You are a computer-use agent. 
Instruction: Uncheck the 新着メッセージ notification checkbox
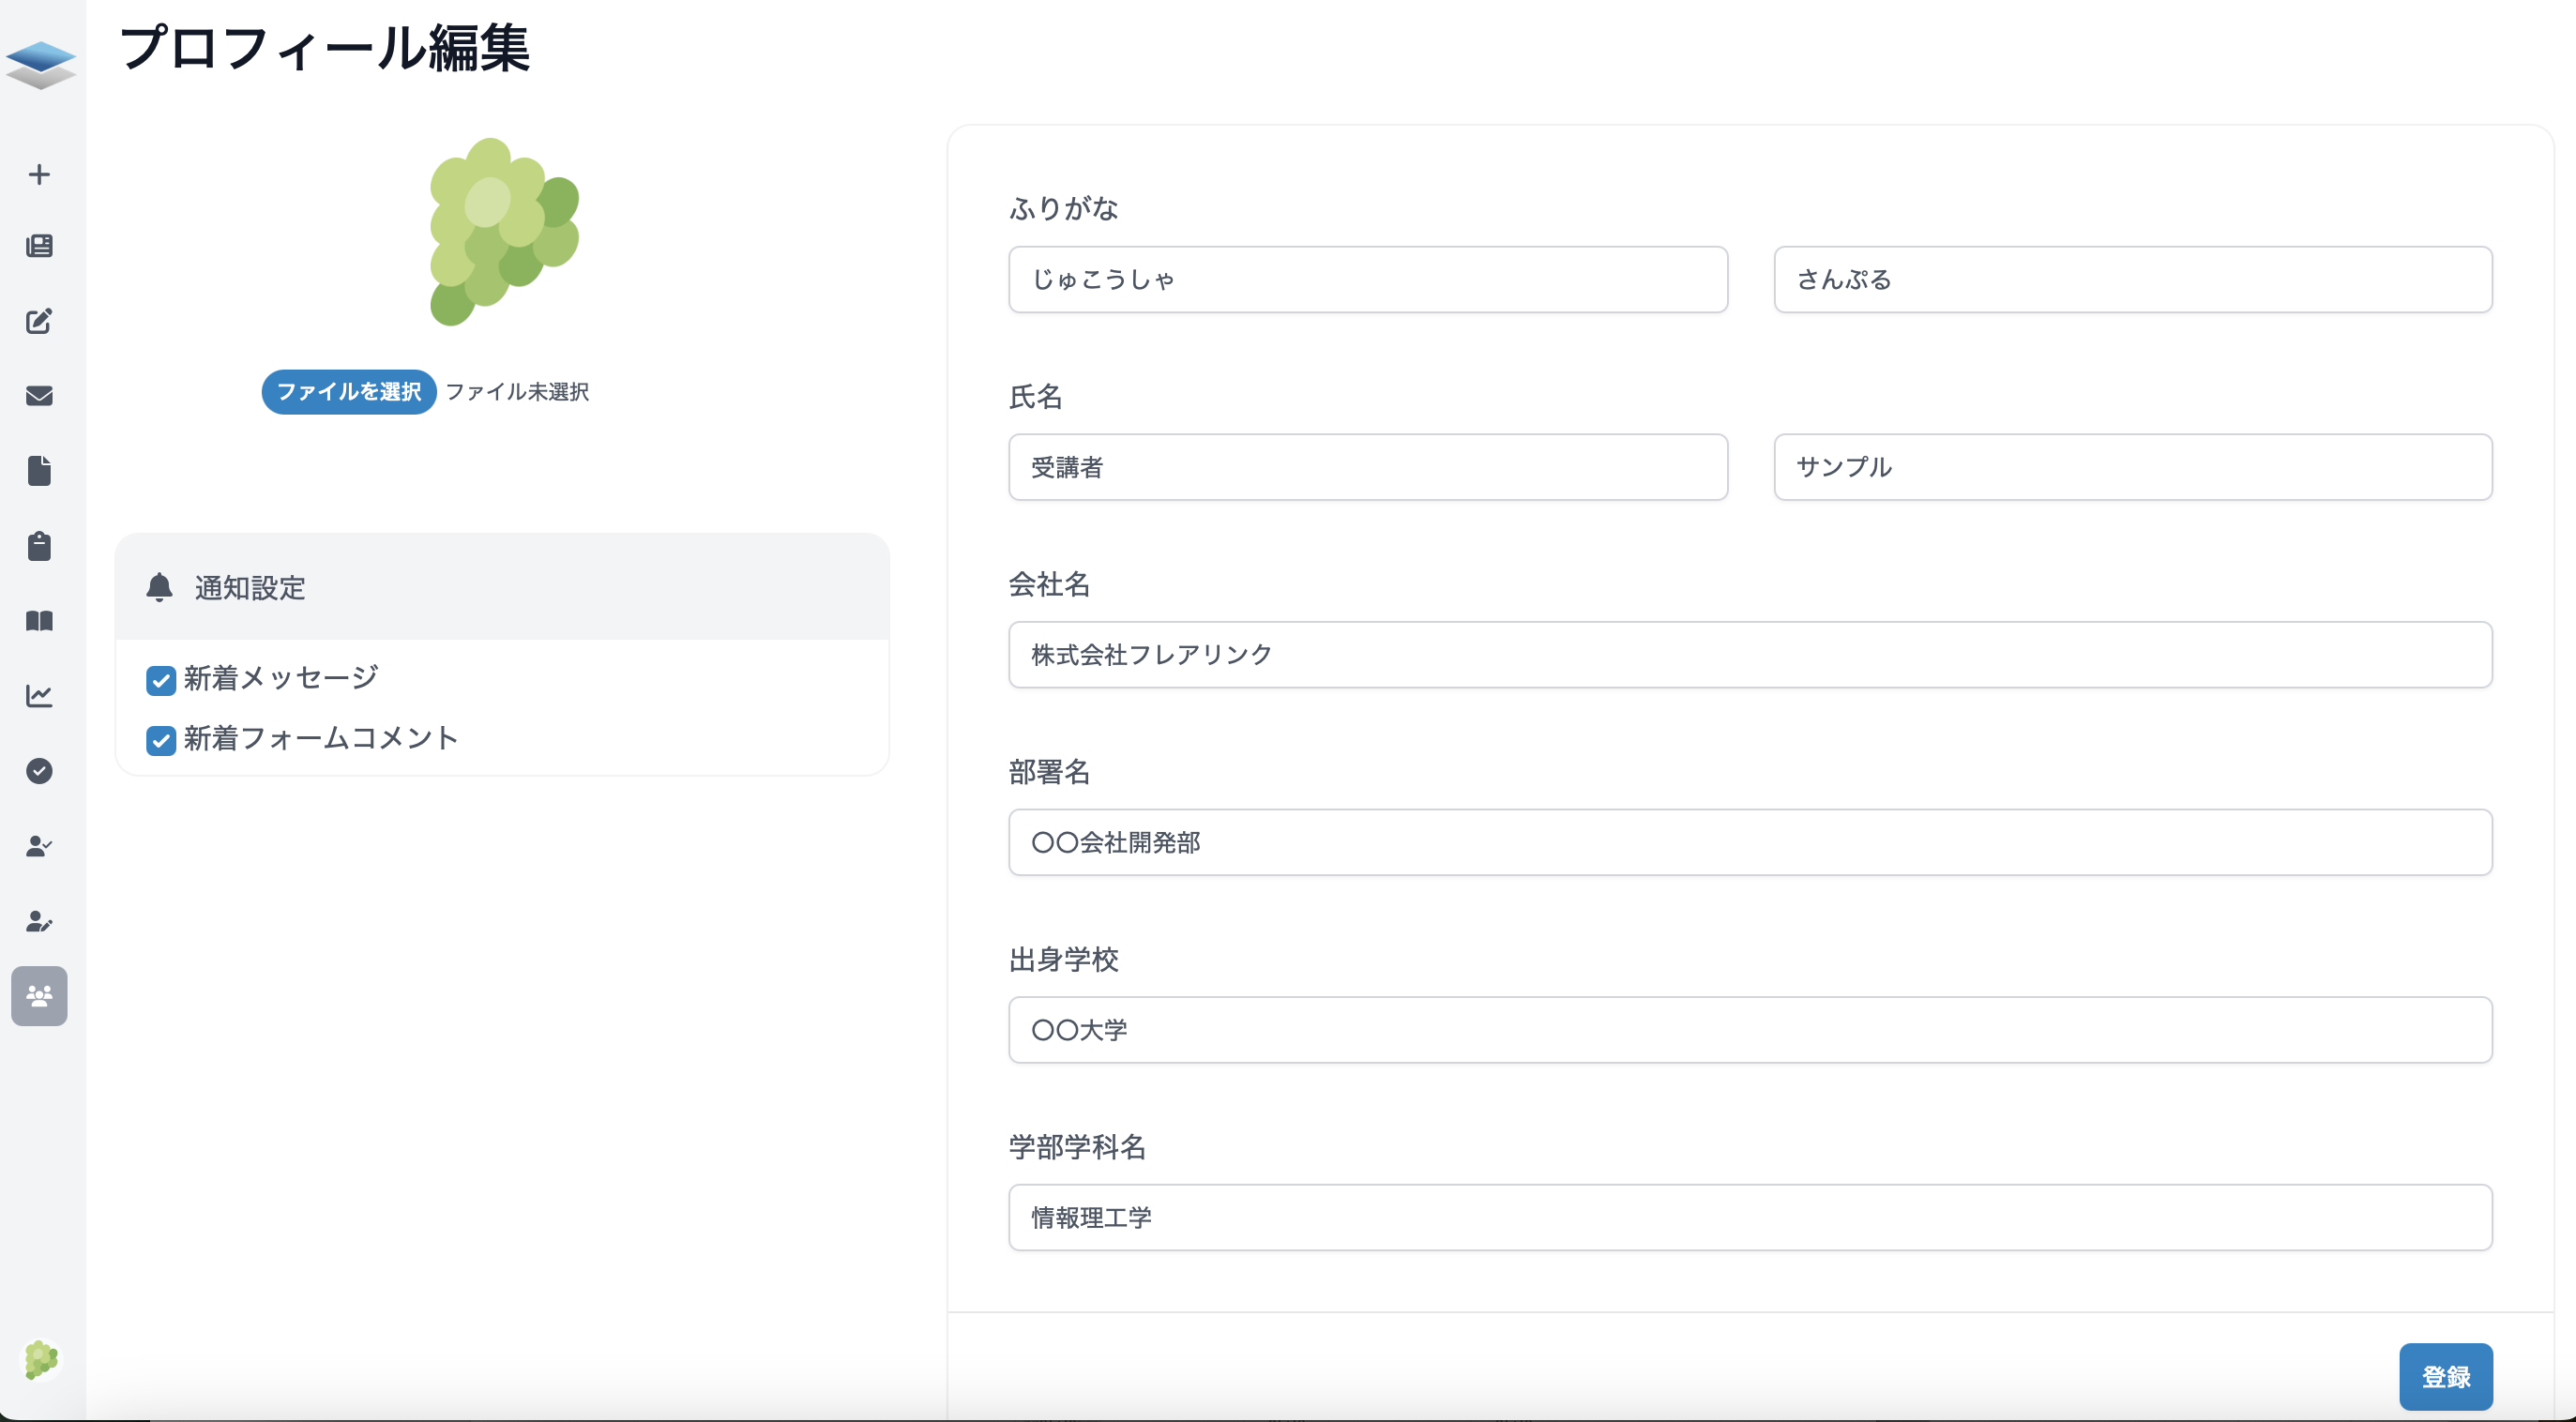point(161,680)
